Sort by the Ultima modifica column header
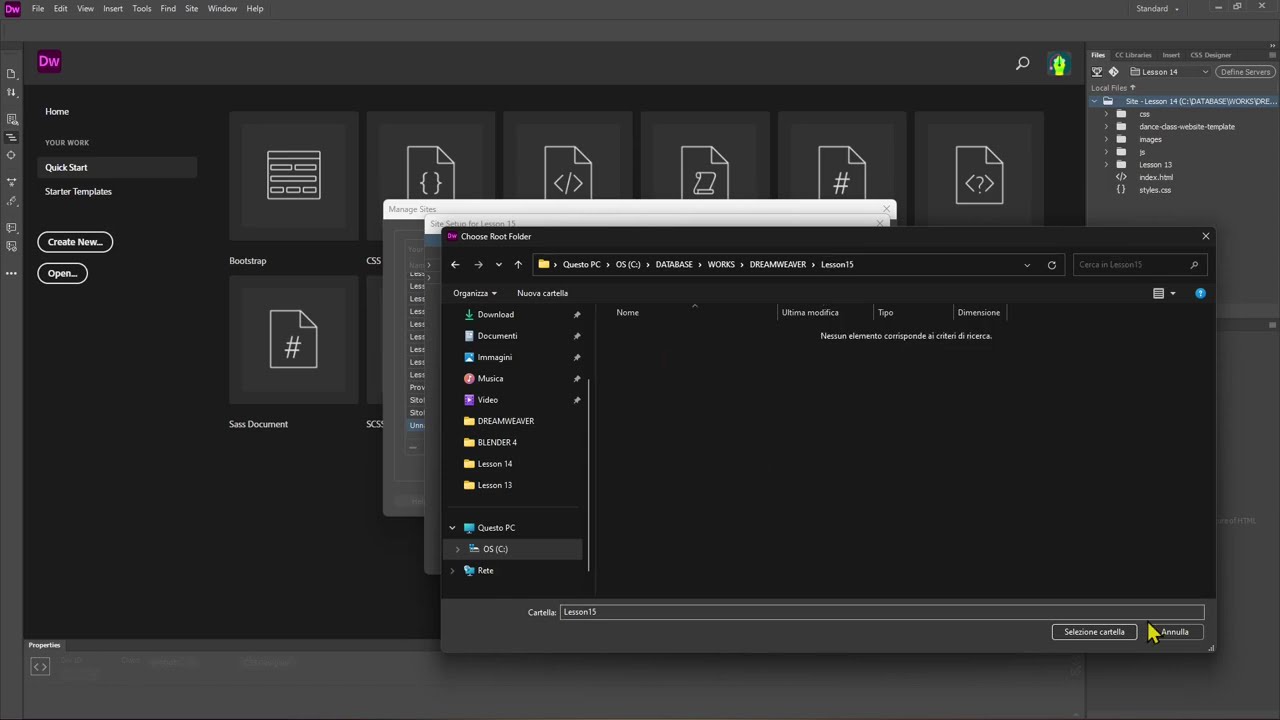 pyautogui.click(x=810, y=313)
